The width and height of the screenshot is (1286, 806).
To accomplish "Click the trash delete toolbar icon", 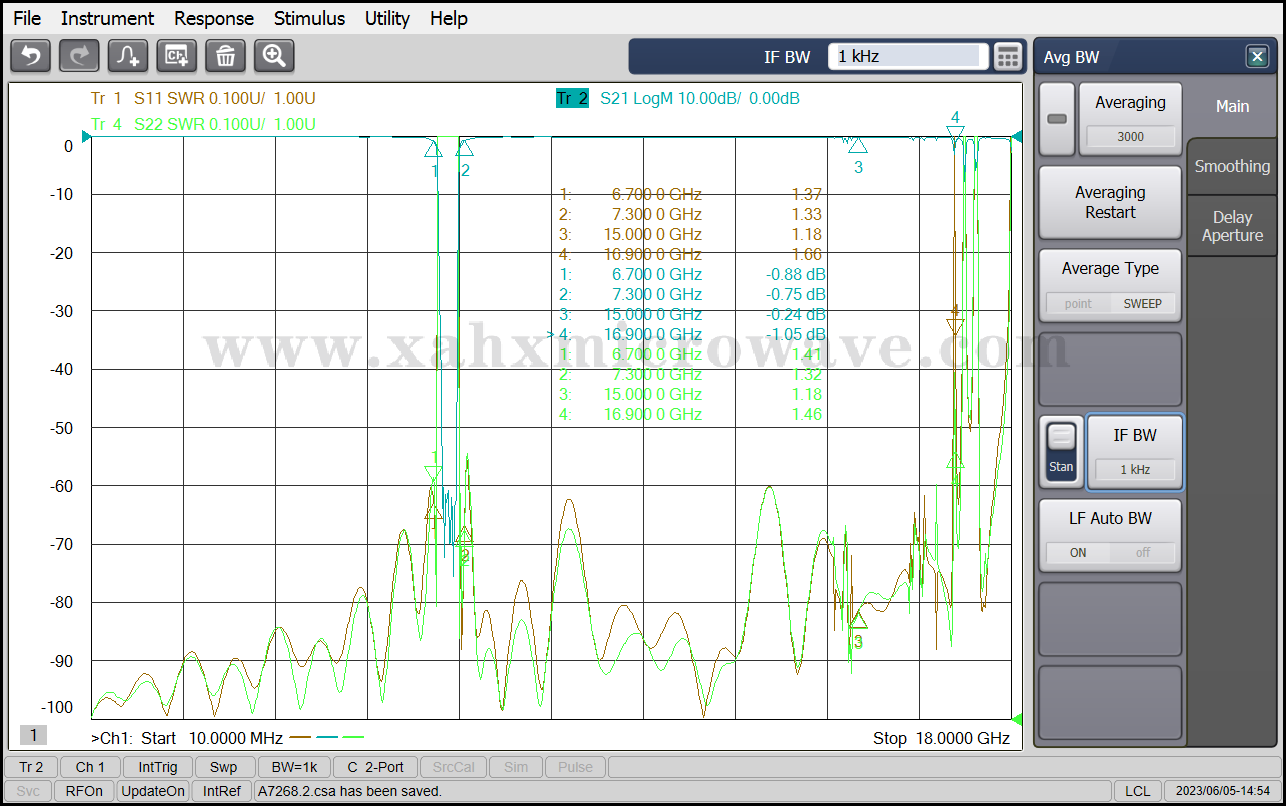I will pyautogui.click(x=225, y=56).
